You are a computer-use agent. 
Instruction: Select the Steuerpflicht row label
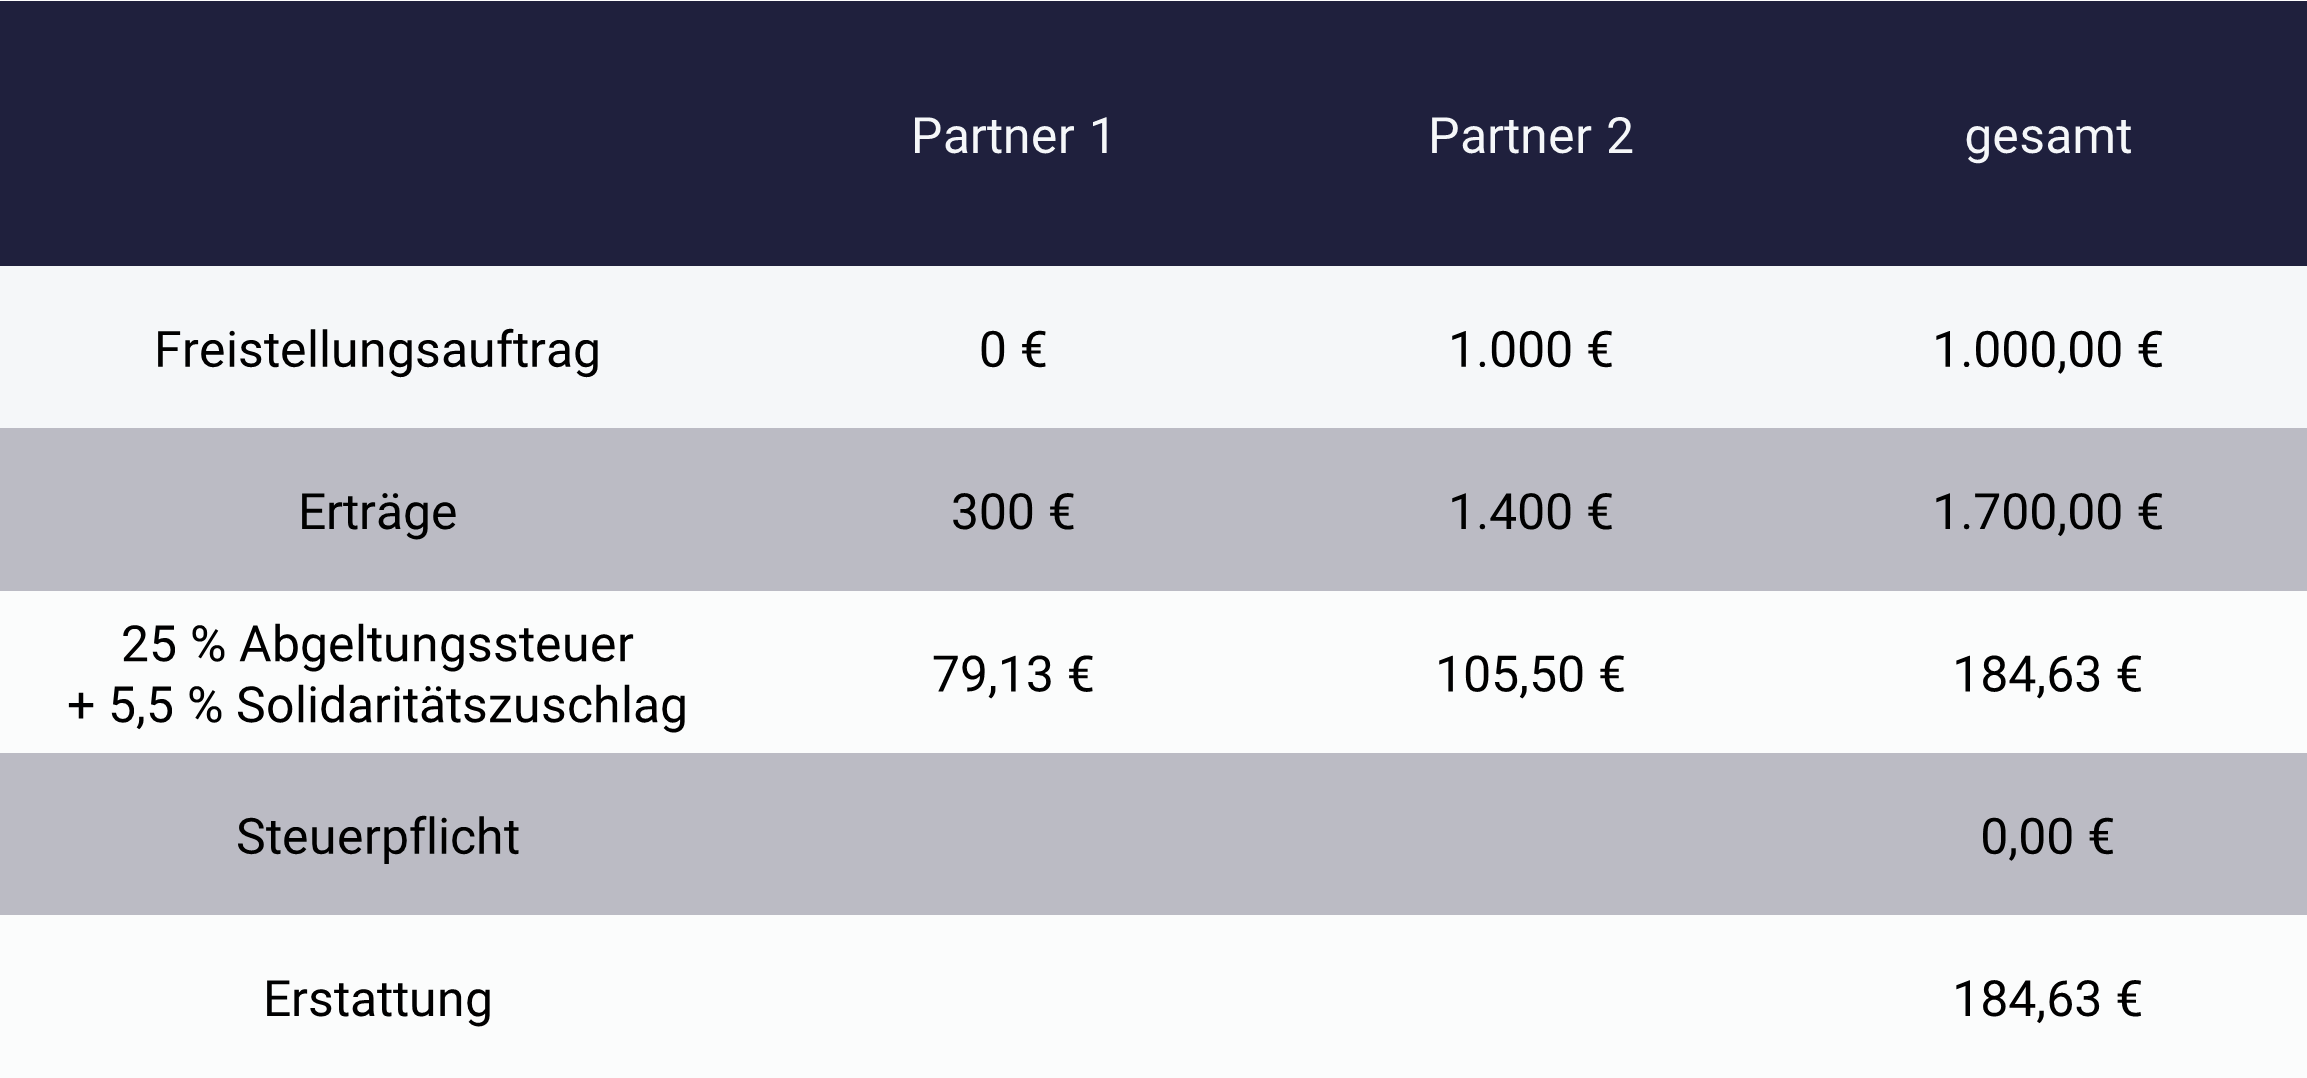(x=377, y=836)
